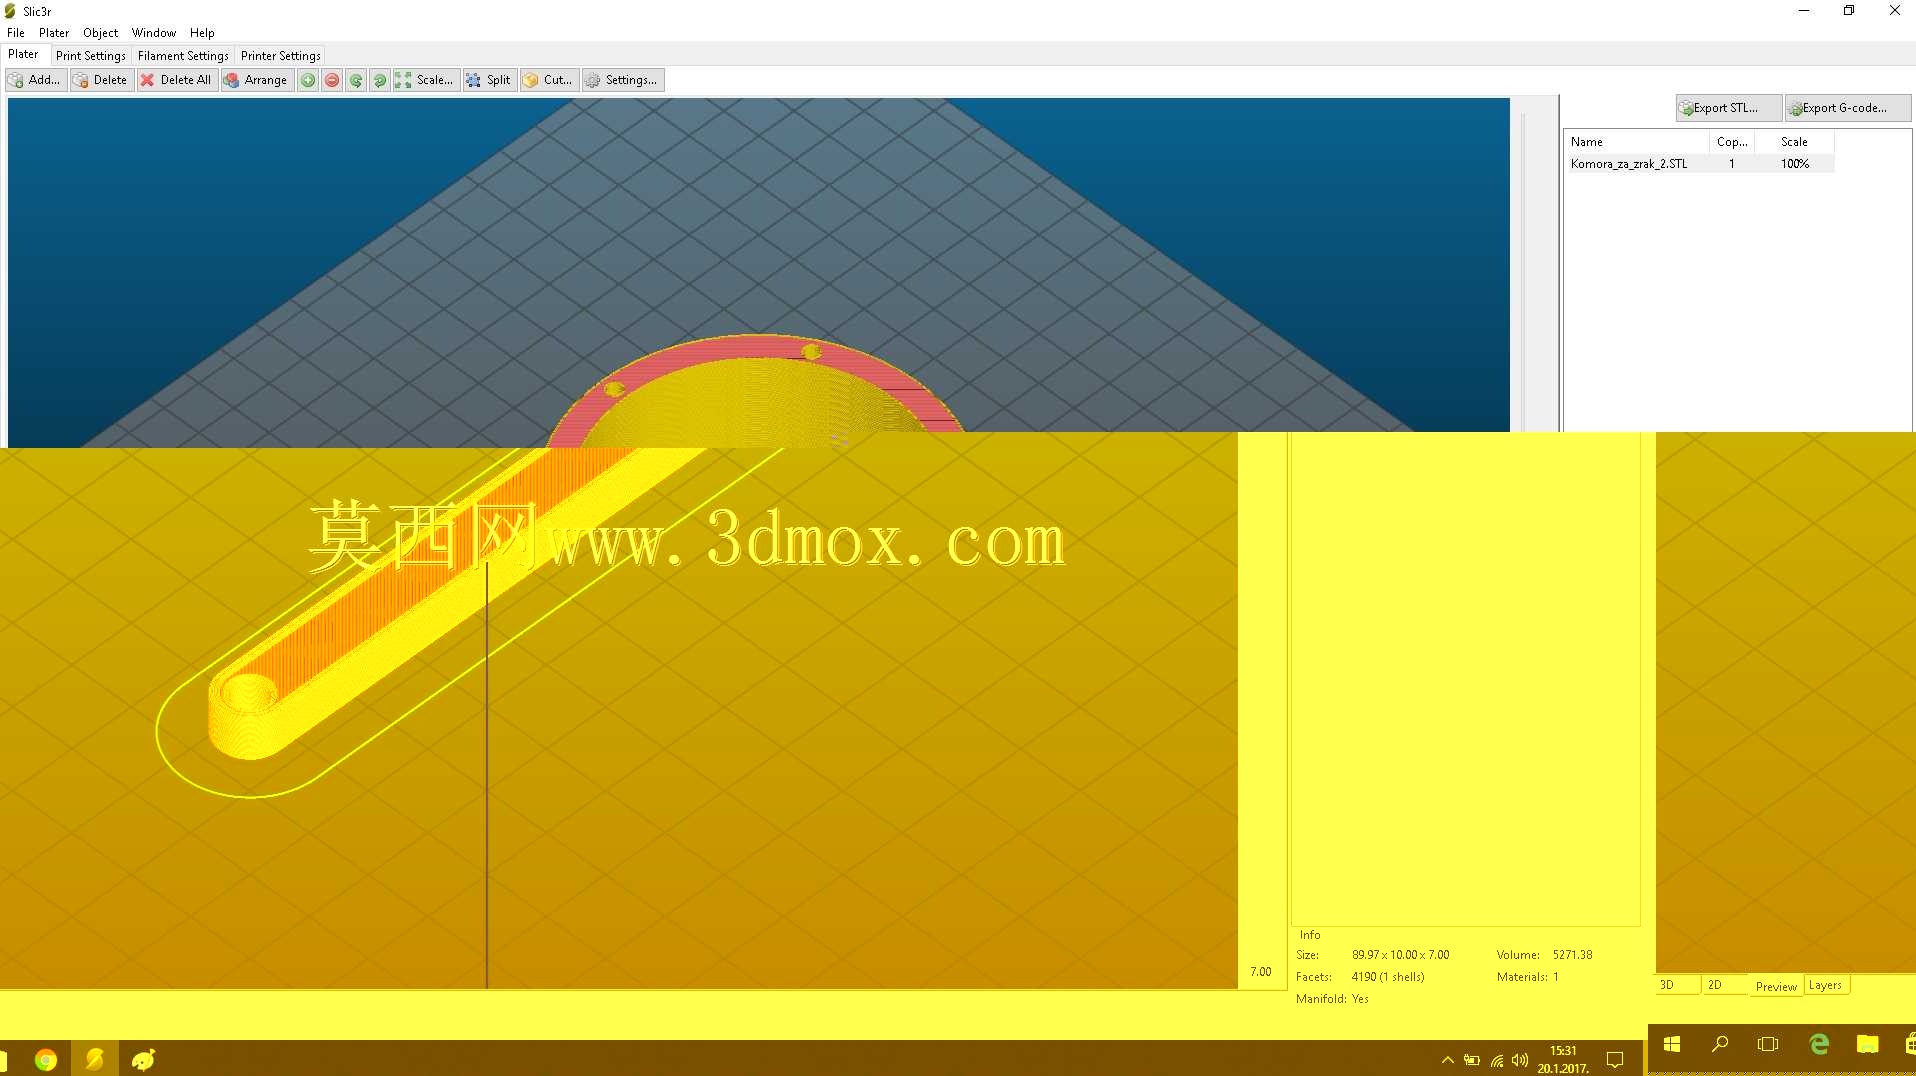Switch to the Printer Settings tab
Image resolution: width=1916 pixels, height=1076 pixels.
[280, 56]
